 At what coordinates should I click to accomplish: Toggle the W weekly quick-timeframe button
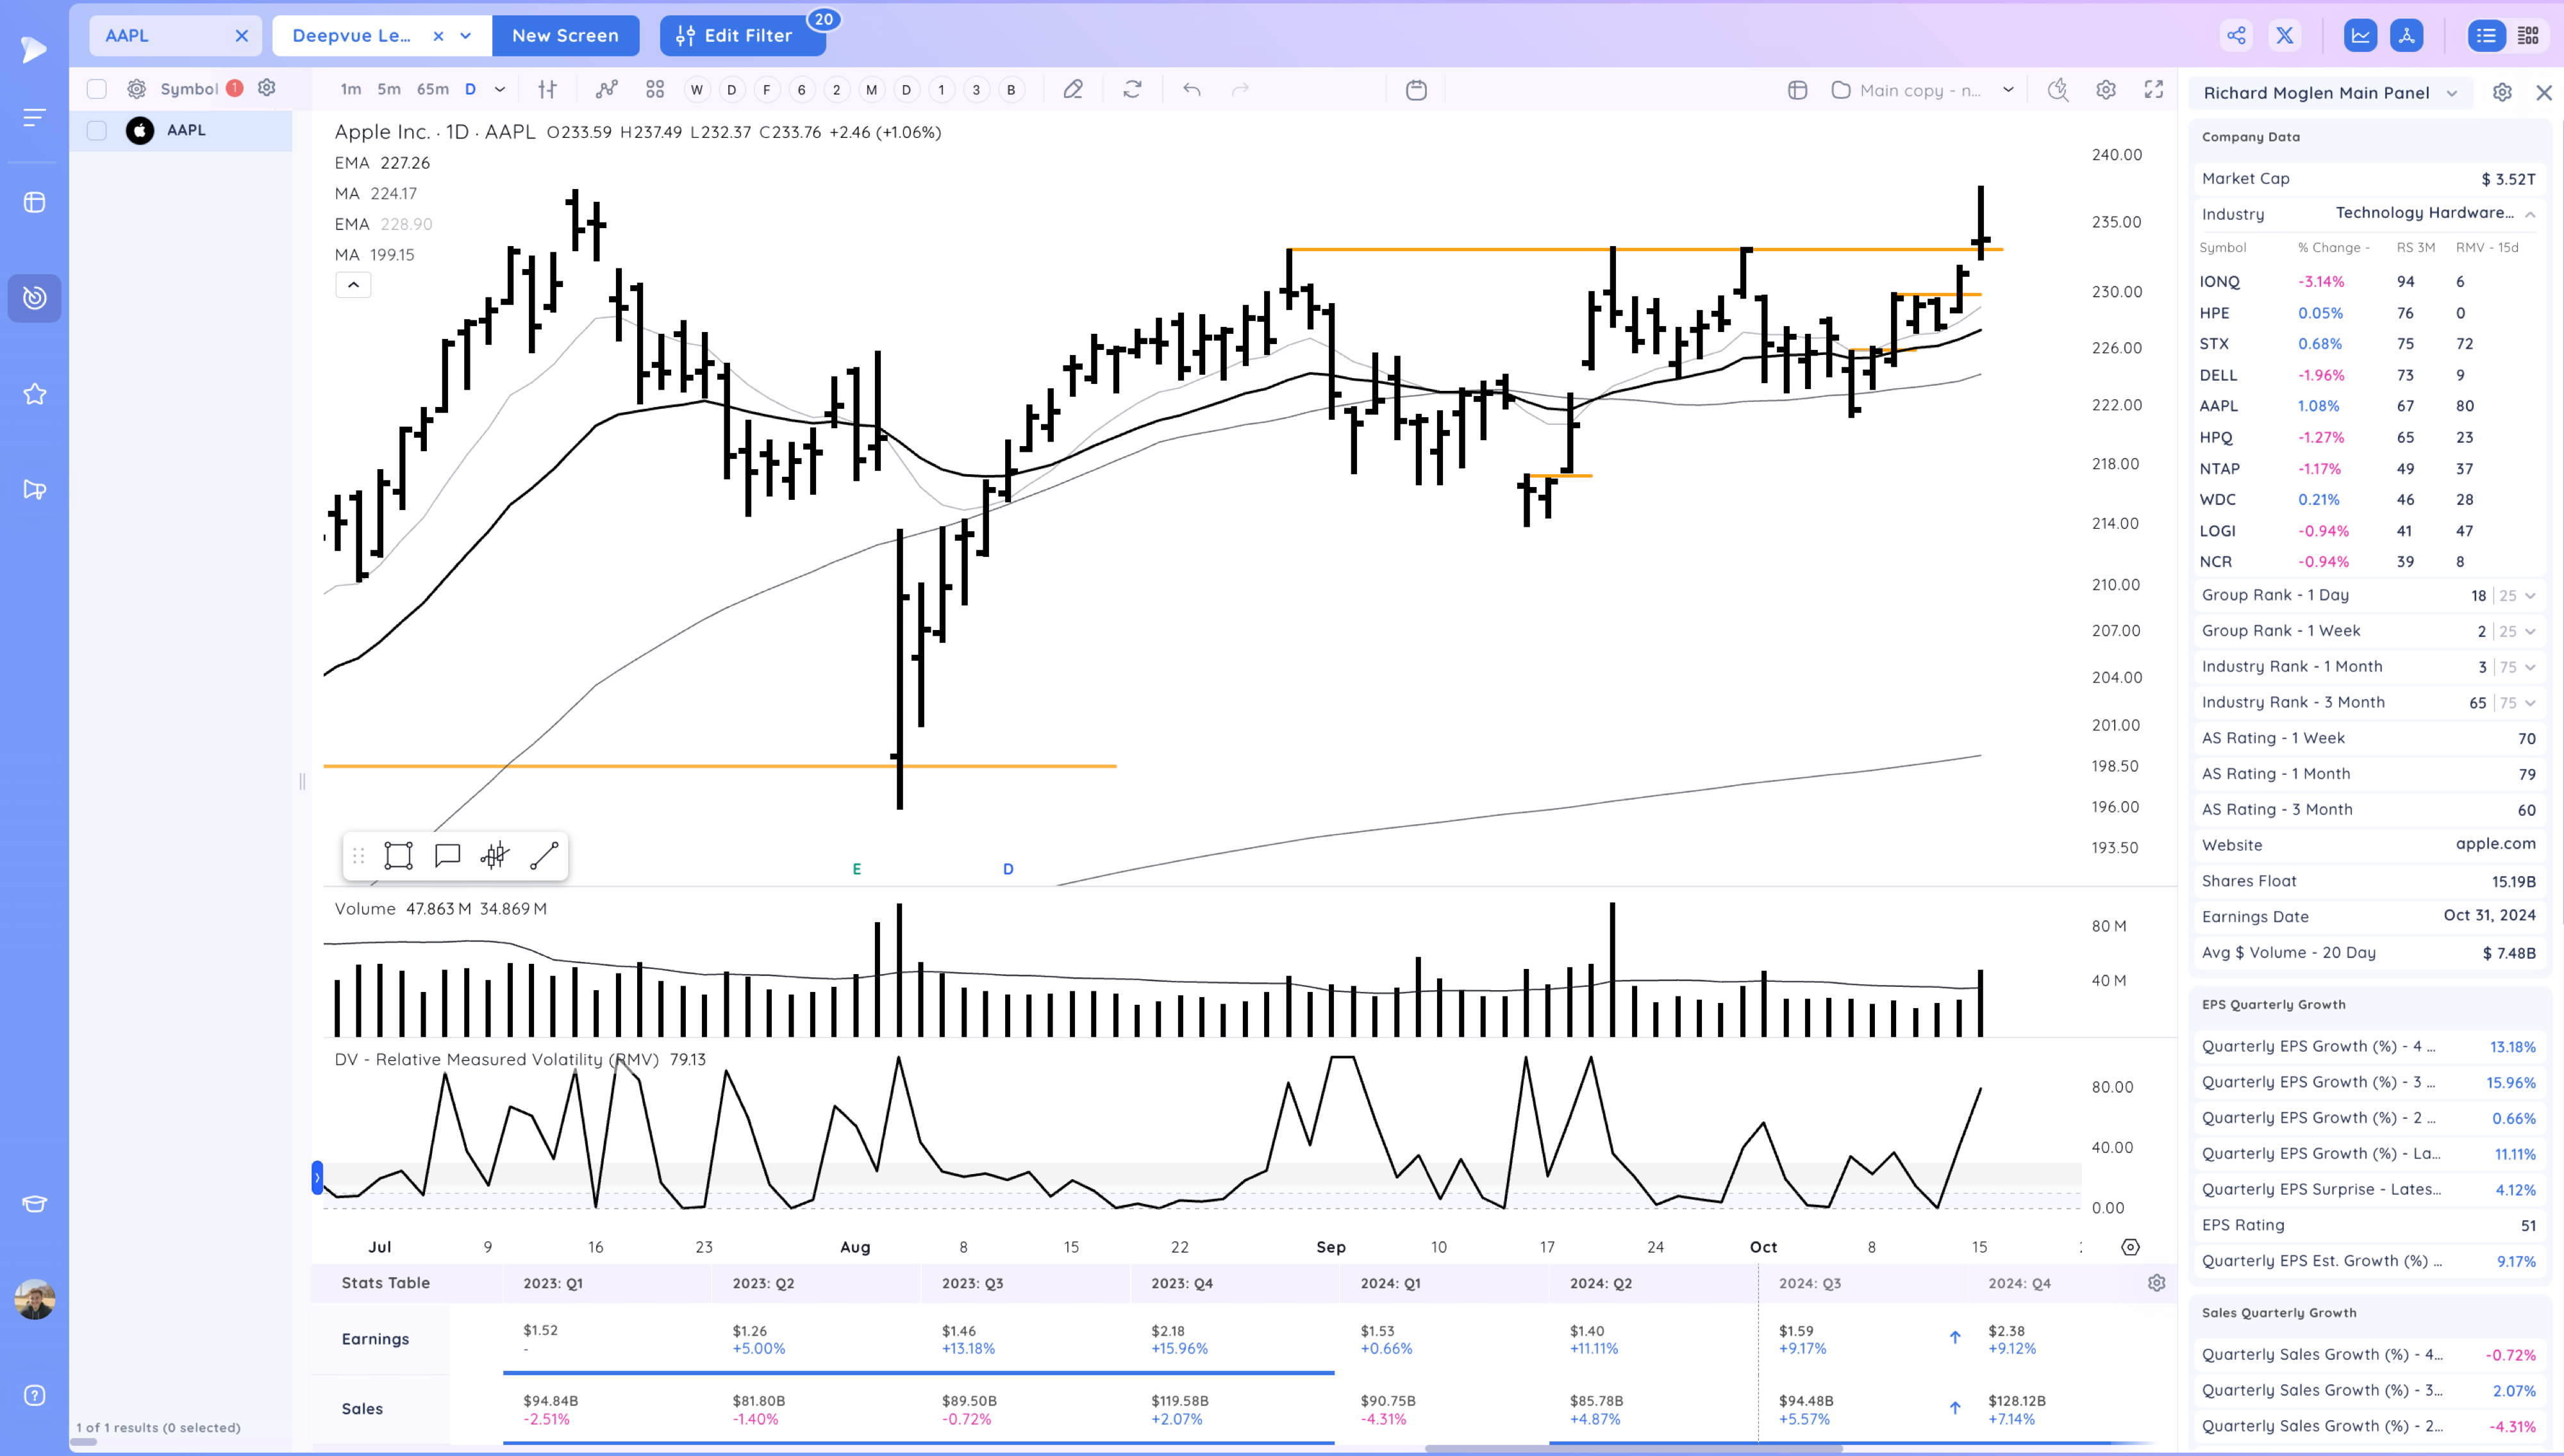[697, 90]
